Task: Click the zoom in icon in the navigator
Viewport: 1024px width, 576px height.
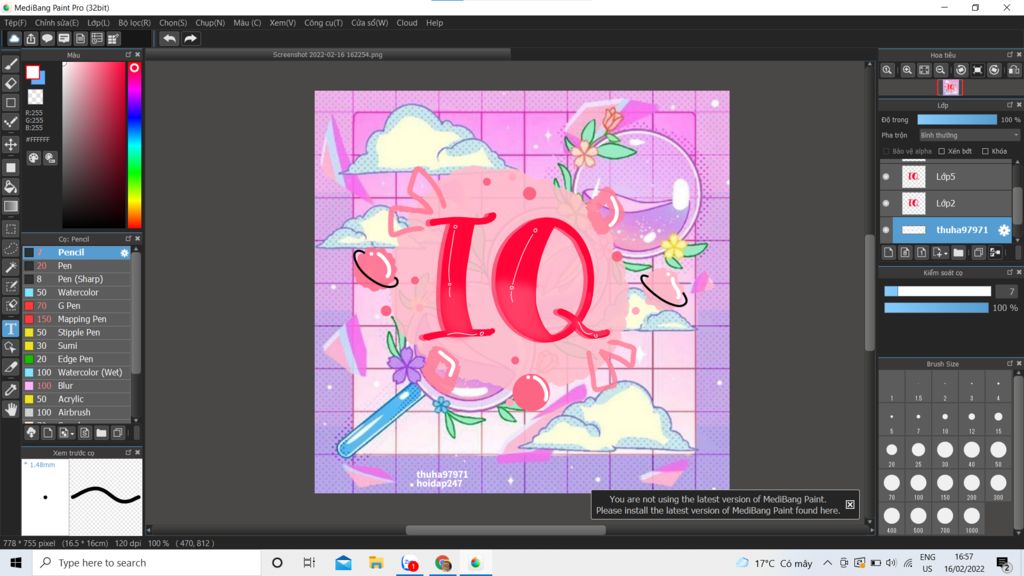Action: pyautogui.click(x=907, y=70)
